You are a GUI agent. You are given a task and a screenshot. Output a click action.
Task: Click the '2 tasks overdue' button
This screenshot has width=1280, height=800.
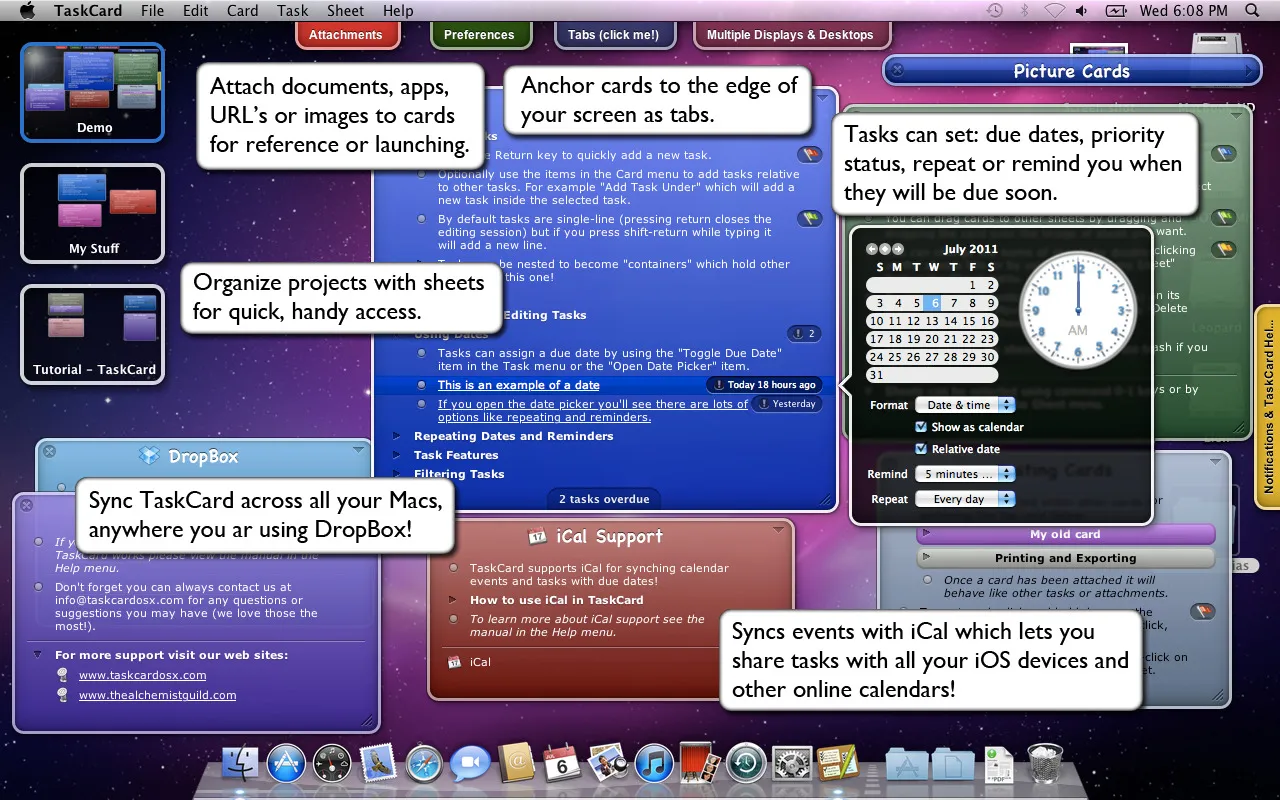click(604, 499)
